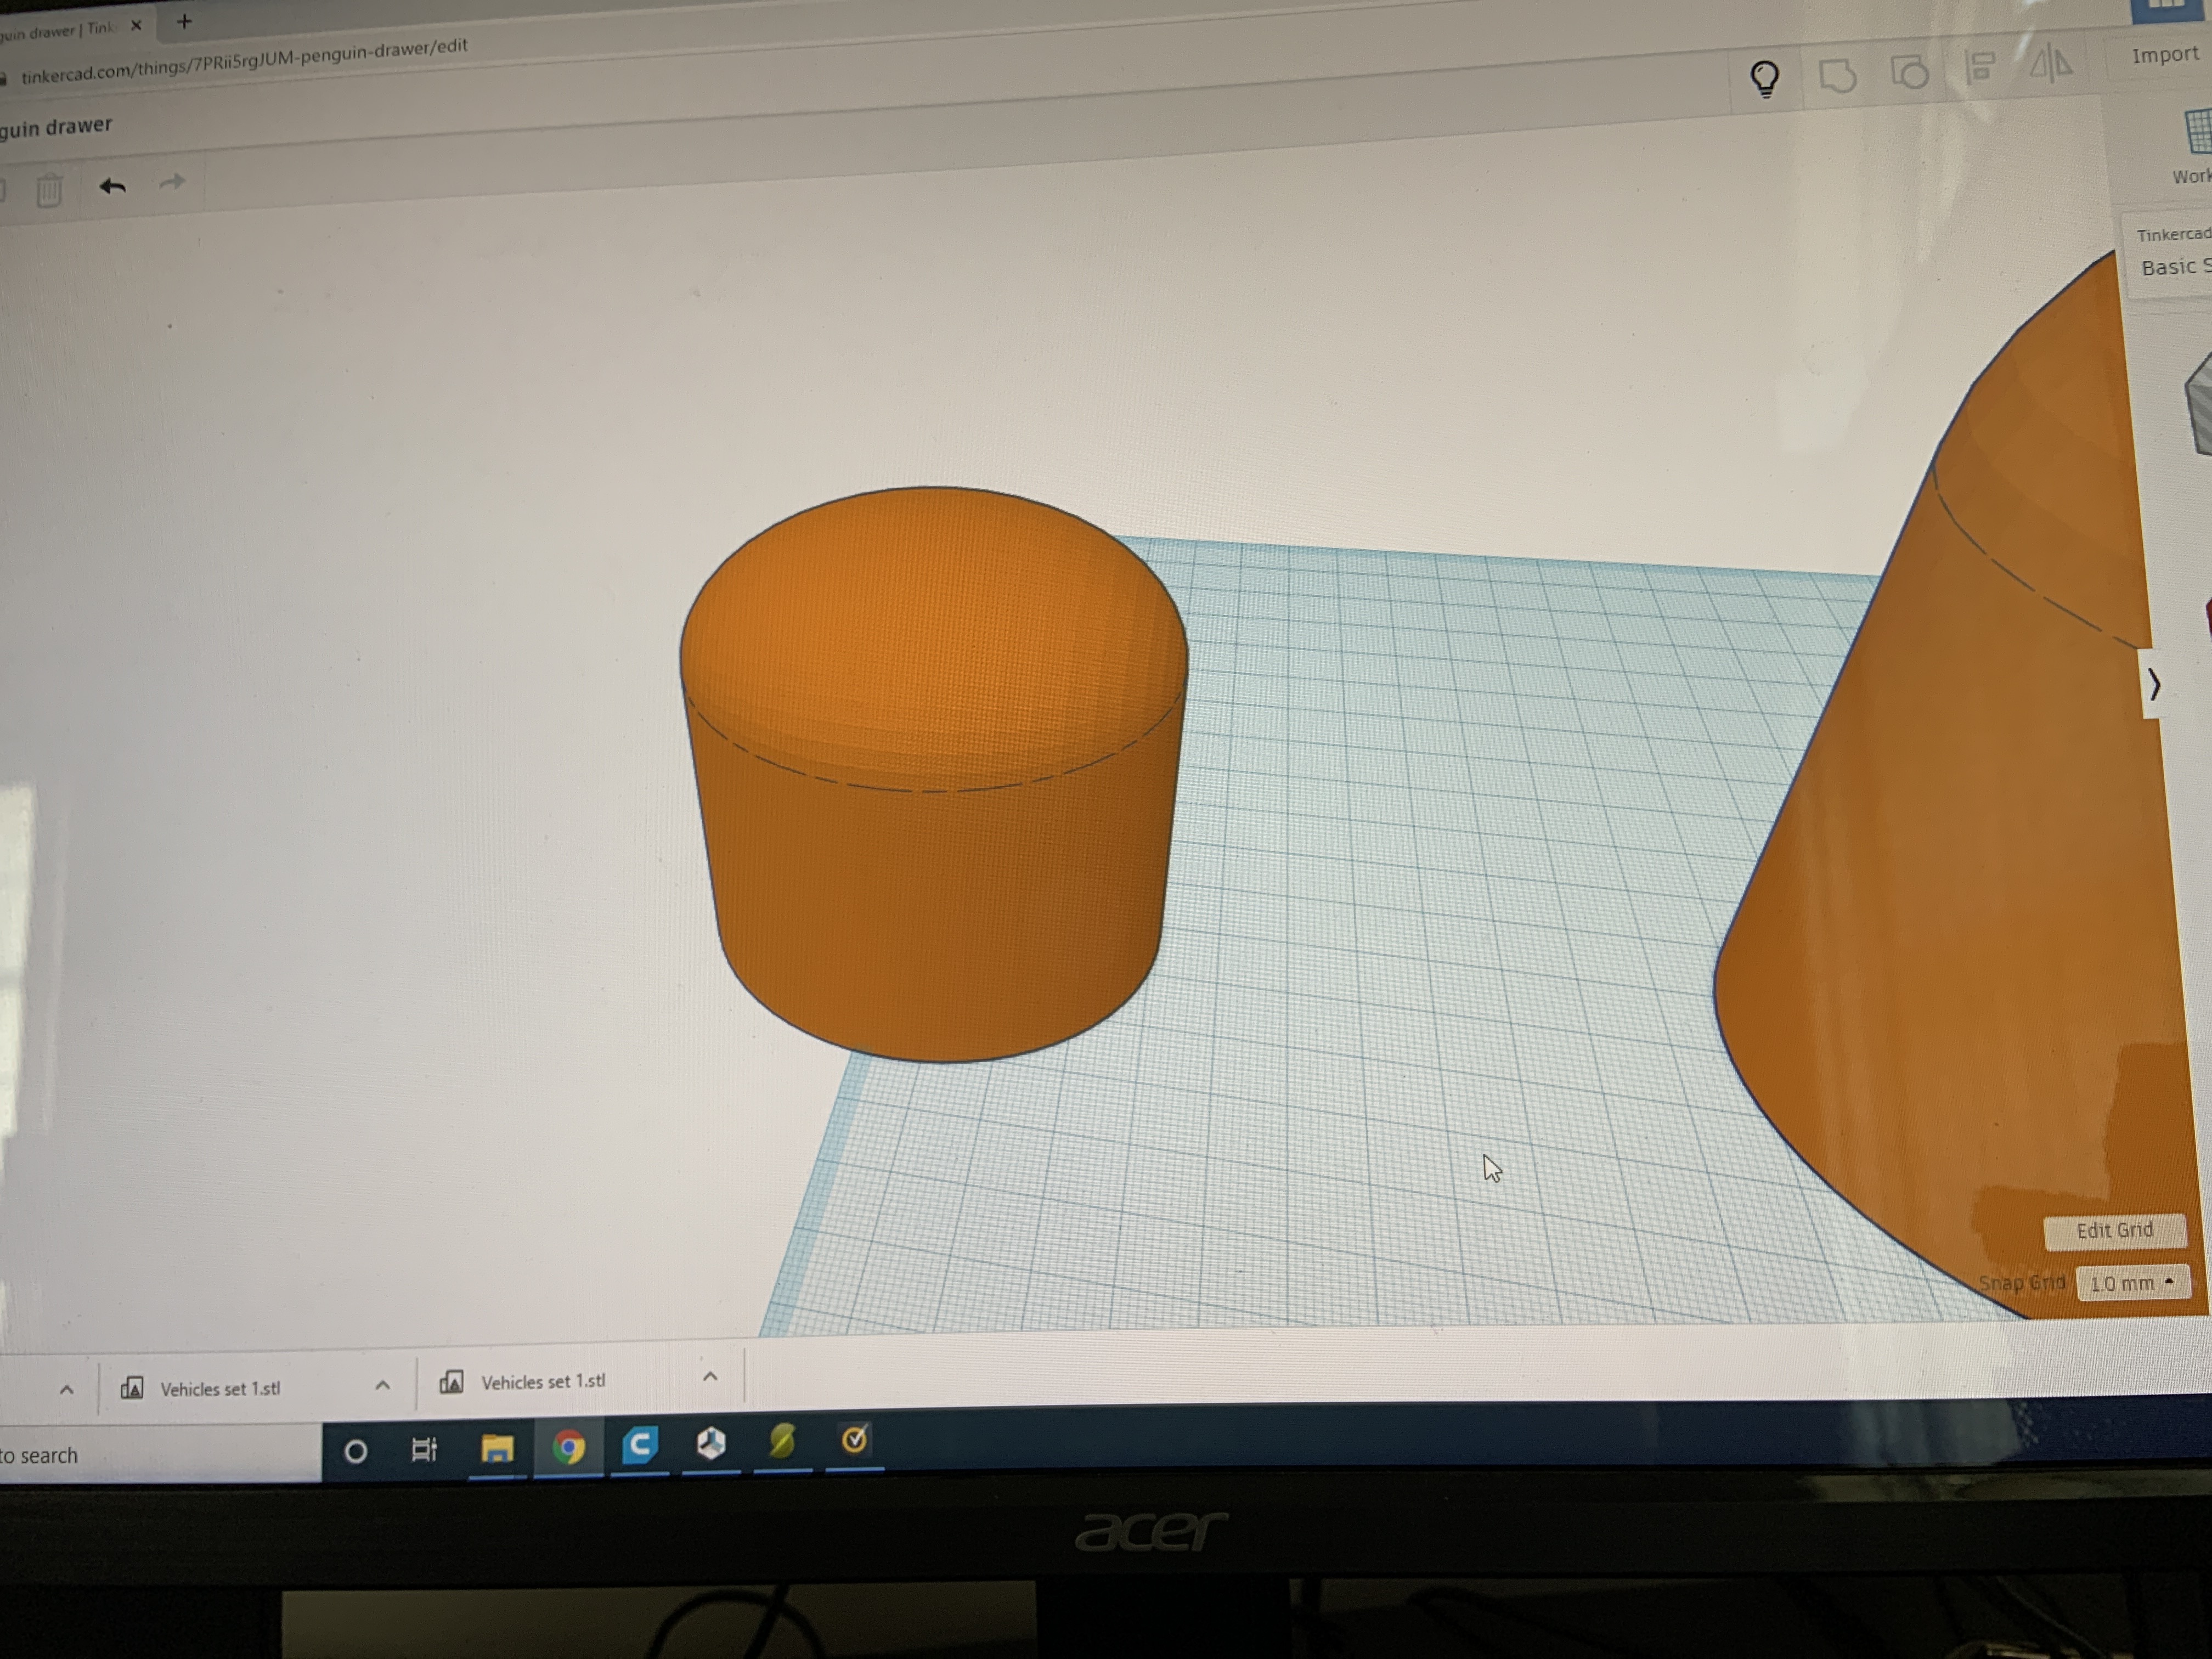Image resolution: width=2212 pixels, height=1659 pixels.
Task: Open File Explorer from the taskbar
Action: pyautogui.click(x=497, y=1448)
